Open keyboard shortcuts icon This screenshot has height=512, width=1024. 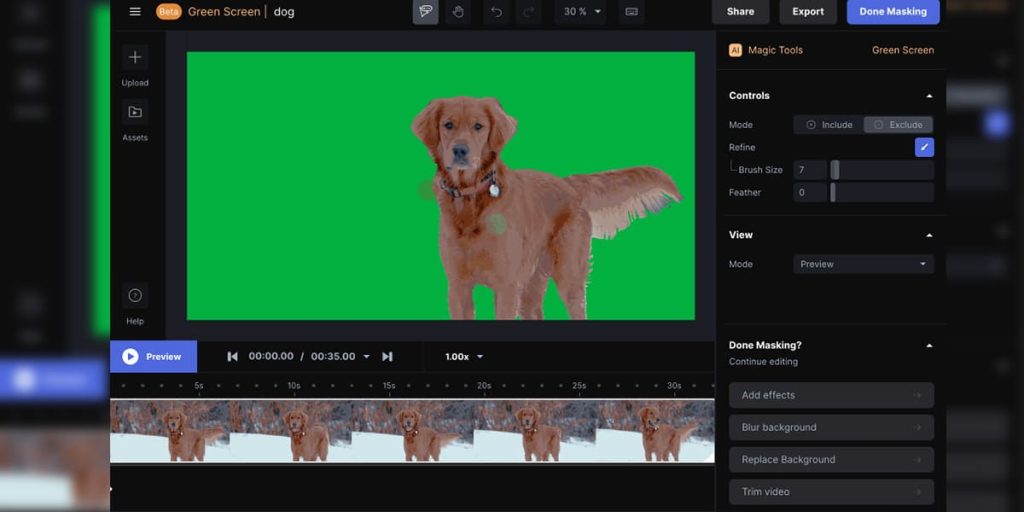631,12
